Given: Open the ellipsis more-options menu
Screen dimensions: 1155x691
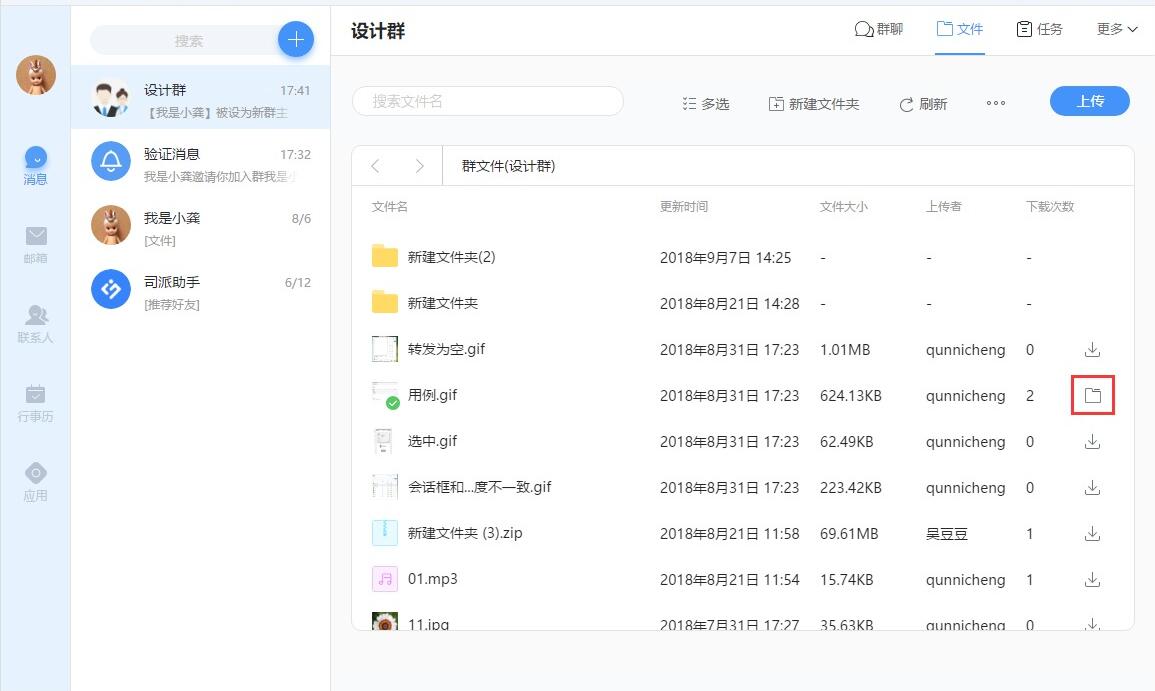Looking at the screenshot, I should pos(995,103).
